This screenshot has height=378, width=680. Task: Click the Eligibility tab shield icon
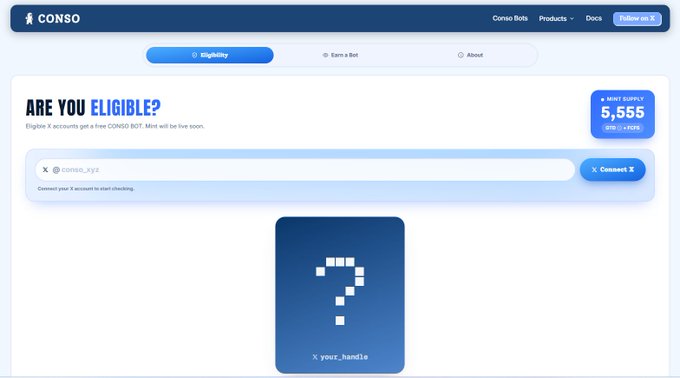[x=194, y=55]
